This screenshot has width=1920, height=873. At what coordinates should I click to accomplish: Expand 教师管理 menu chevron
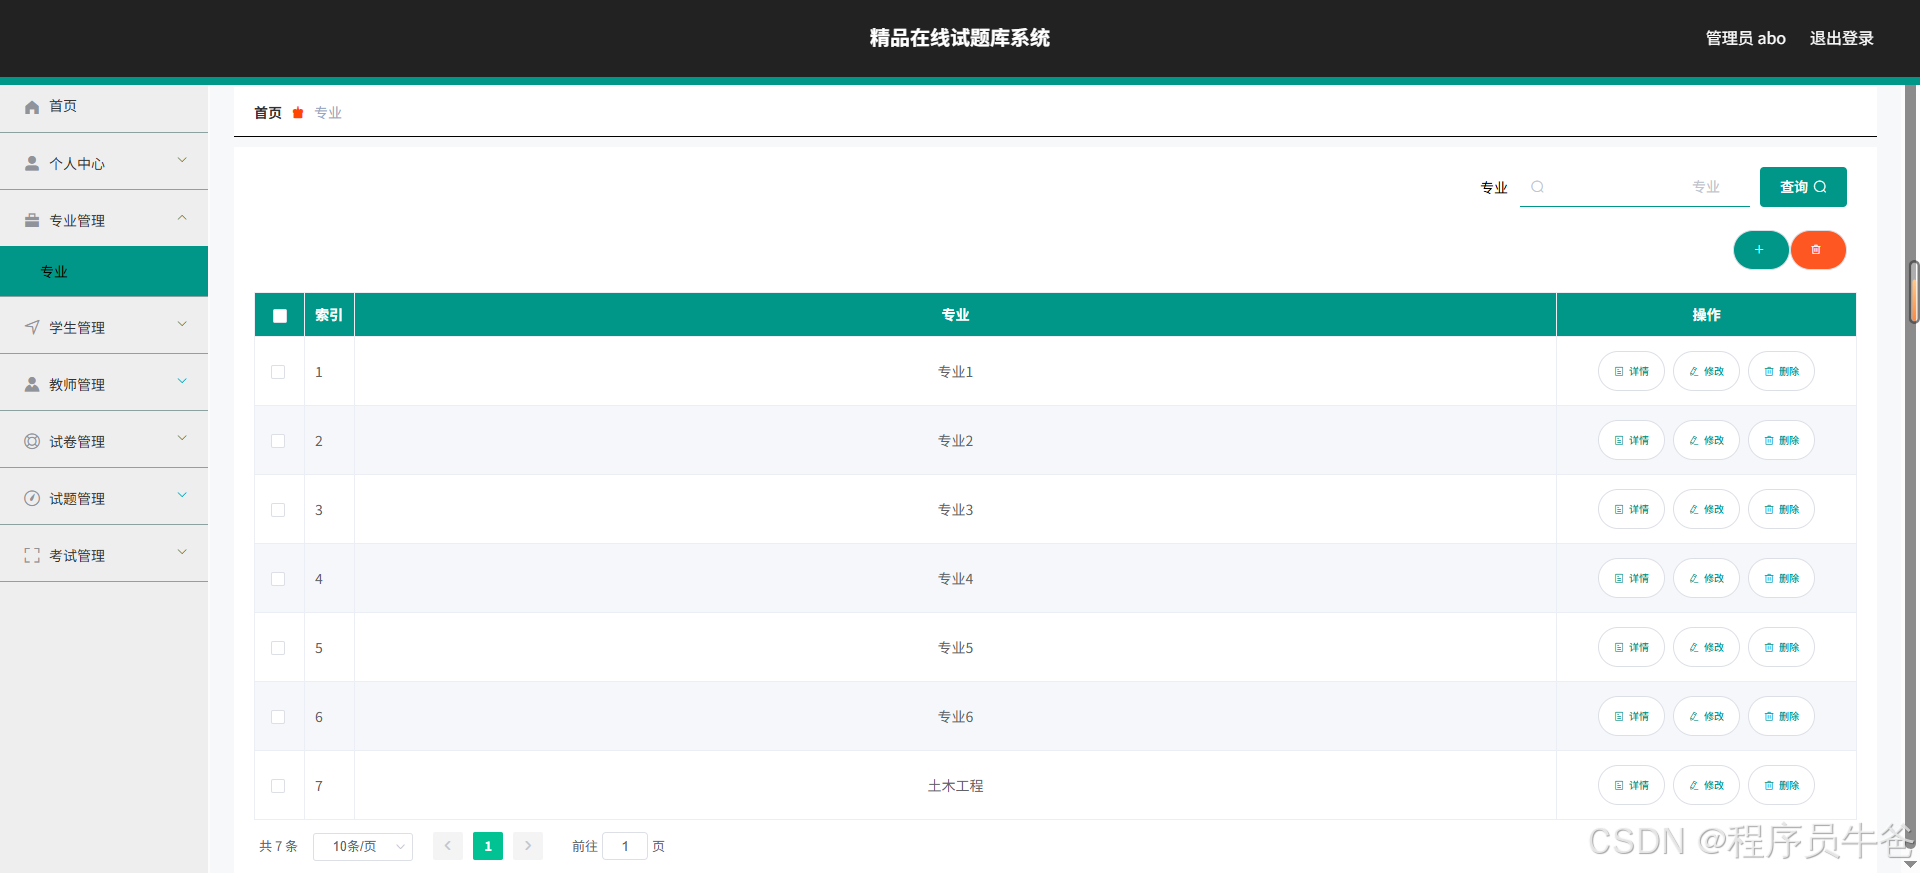click(182, 381)
